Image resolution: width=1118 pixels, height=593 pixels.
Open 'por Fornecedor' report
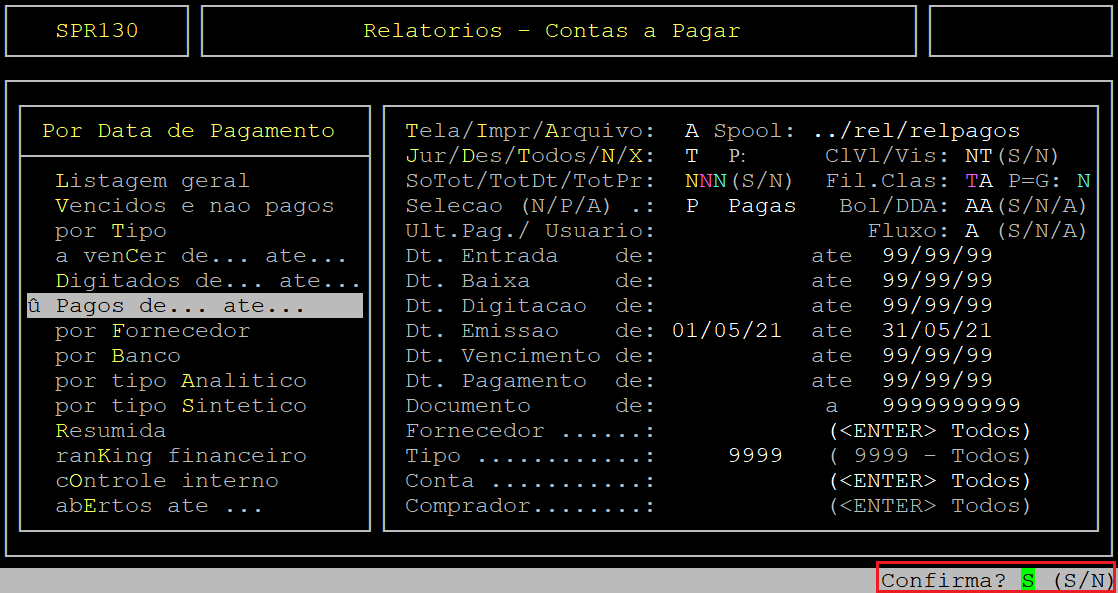pos(152,331)
